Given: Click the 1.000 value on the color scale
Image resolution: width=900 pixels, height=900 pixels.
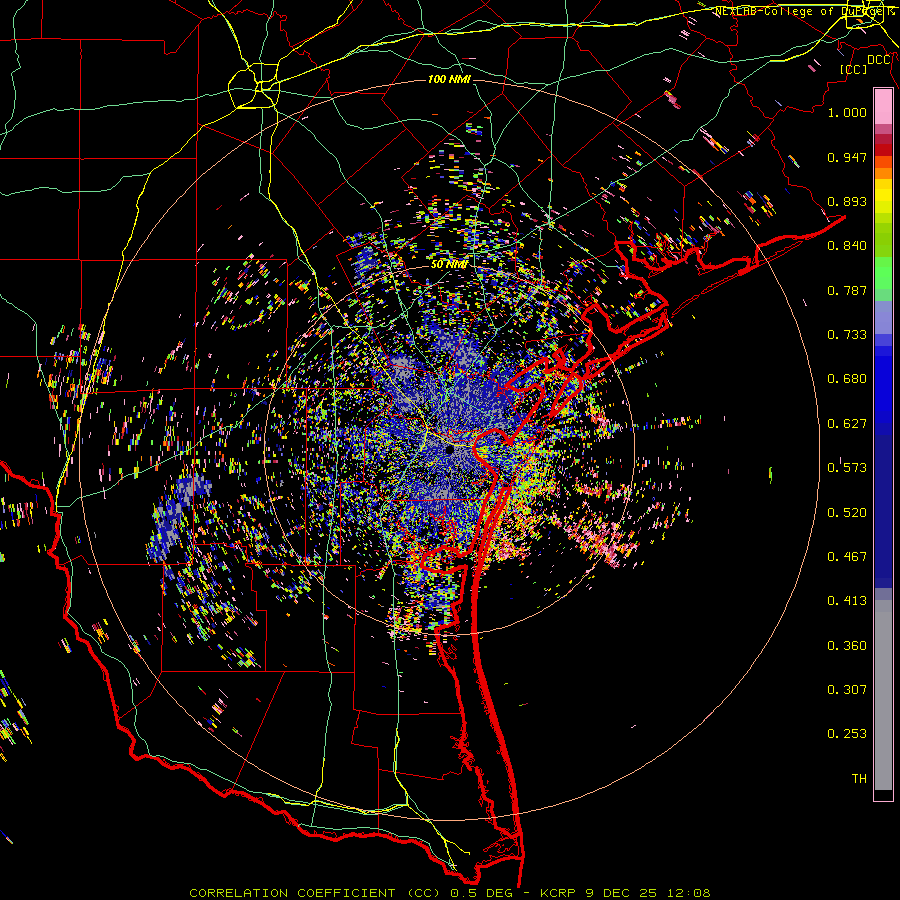Looking at the screenshot, I should 847,112.
